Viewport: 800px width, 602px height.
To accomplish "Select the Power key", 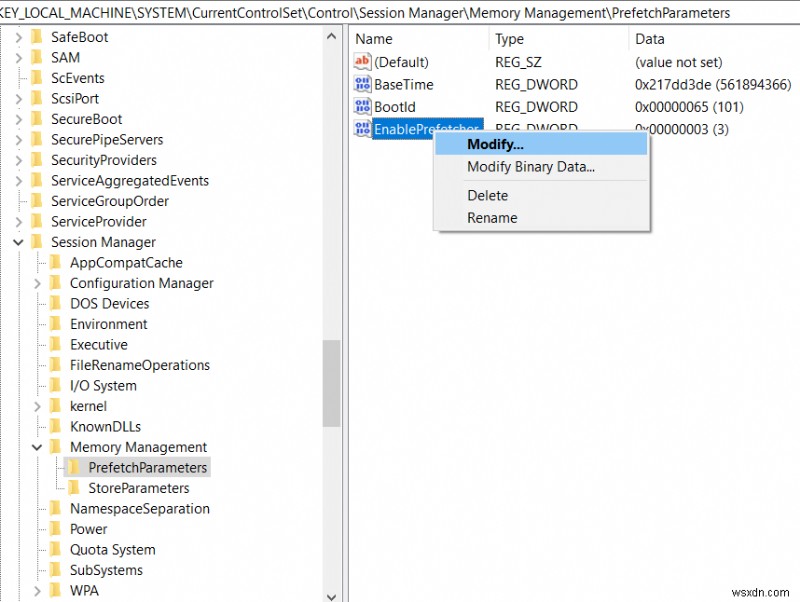I will tap(89, 529).
